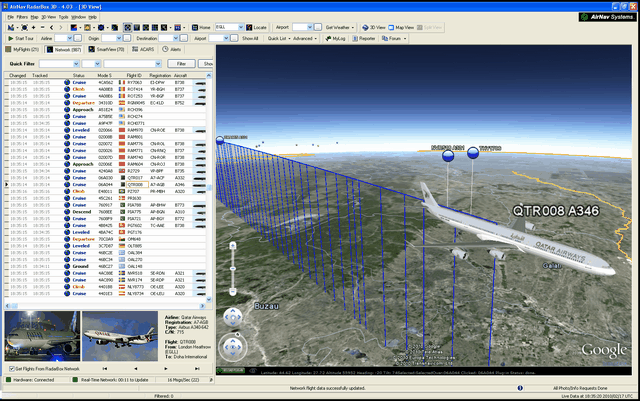Click the Quick Filter's Filter button

pyautogui.click(x=181, y=64)
